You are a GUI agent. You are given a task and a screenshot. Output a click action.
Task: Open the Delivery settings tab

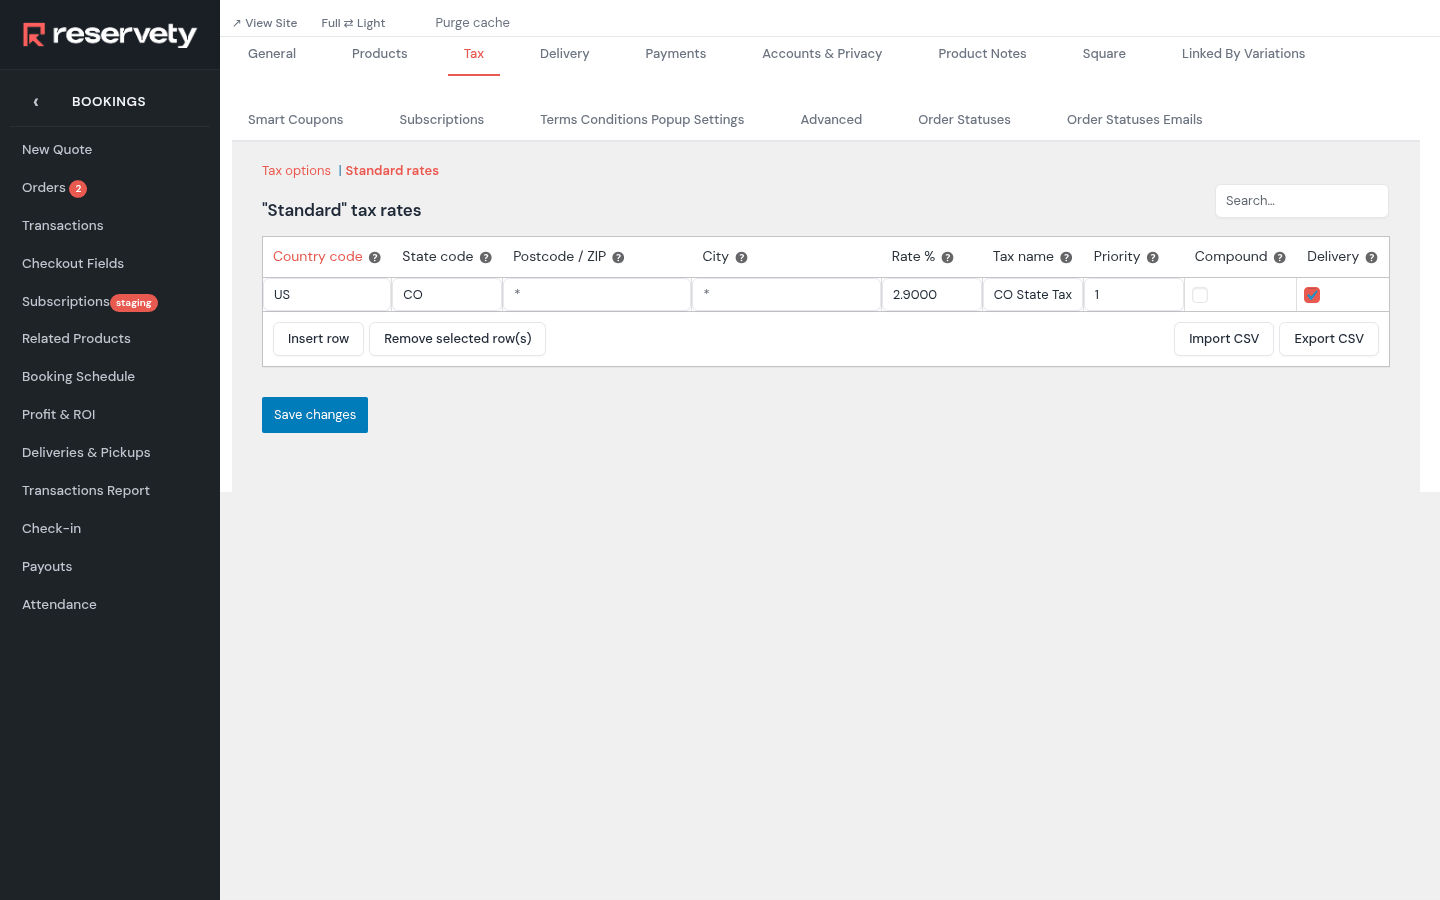(x=565, y=54)
